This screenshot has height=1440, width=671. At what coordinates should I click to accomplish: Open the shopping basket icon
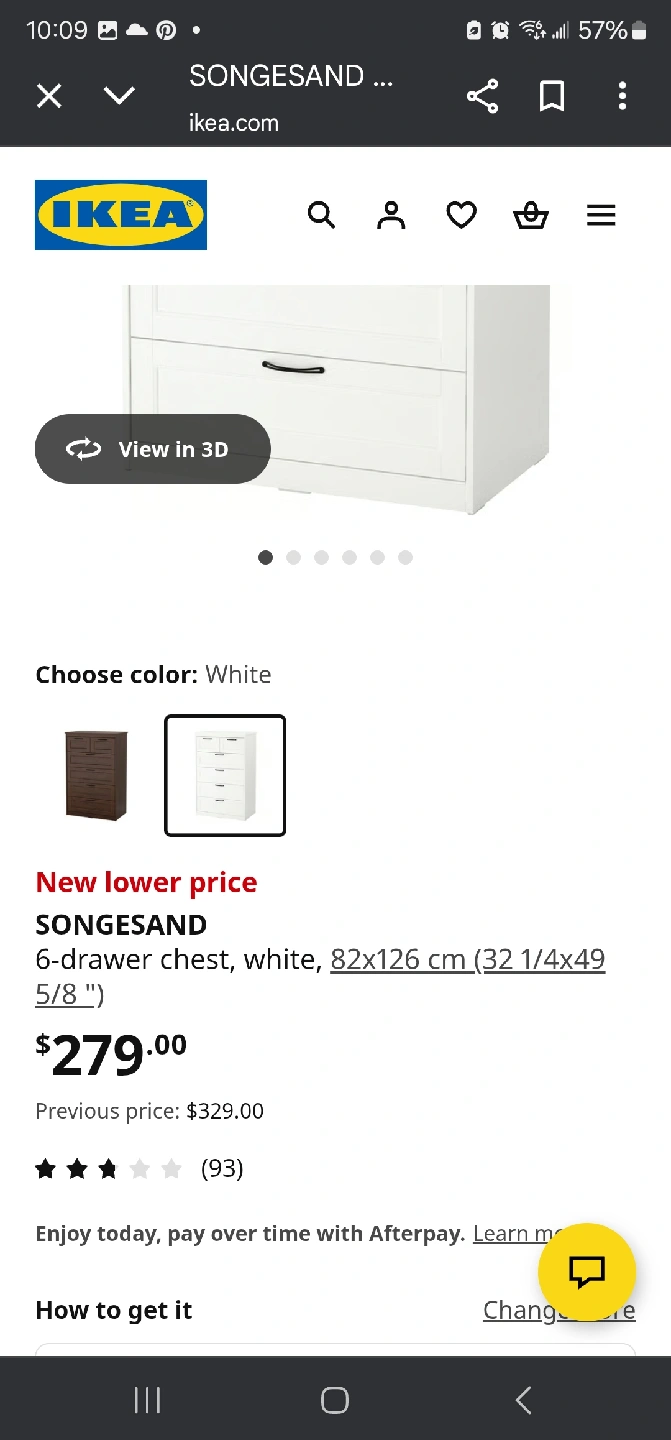click(531, 215)
